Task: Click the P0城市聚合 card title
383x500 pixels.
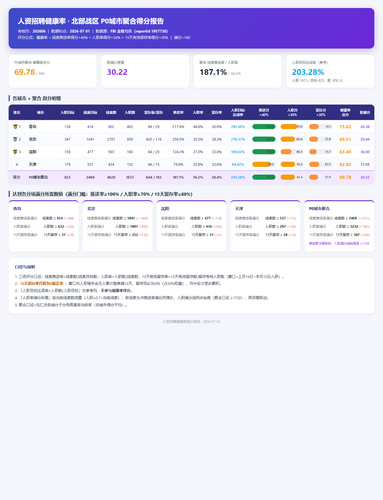Action: pyautogui.click(x=319, y=209)
